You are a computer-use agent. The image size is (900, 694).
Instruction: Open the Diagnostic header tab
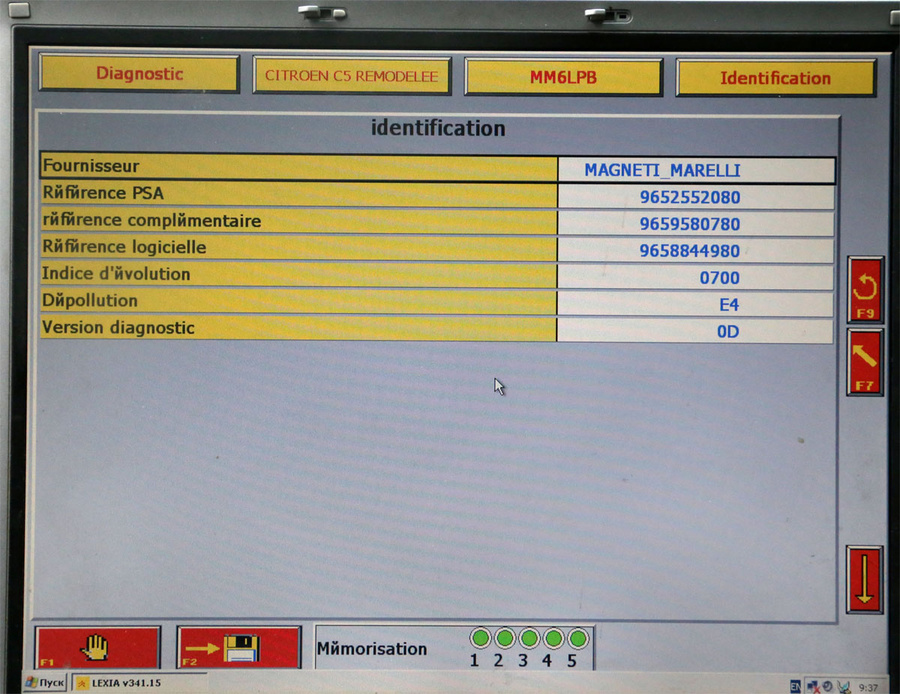tap(139, 73)
